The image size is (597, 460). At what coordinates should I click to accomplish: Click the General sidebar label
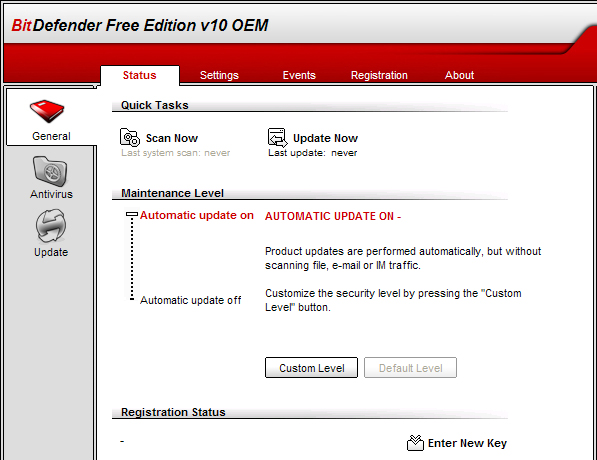click(x=51, y=136)
